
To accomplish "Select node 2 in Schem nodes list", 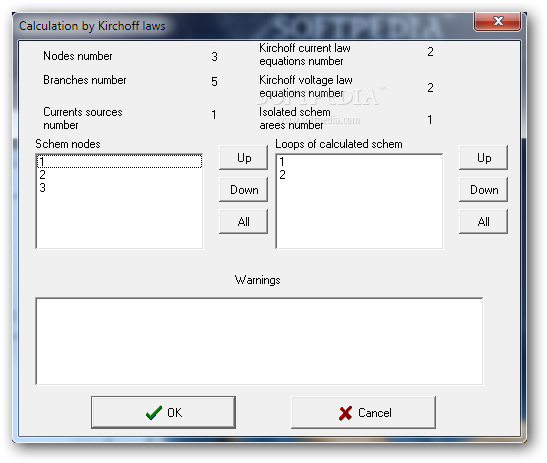I will 119,175.
